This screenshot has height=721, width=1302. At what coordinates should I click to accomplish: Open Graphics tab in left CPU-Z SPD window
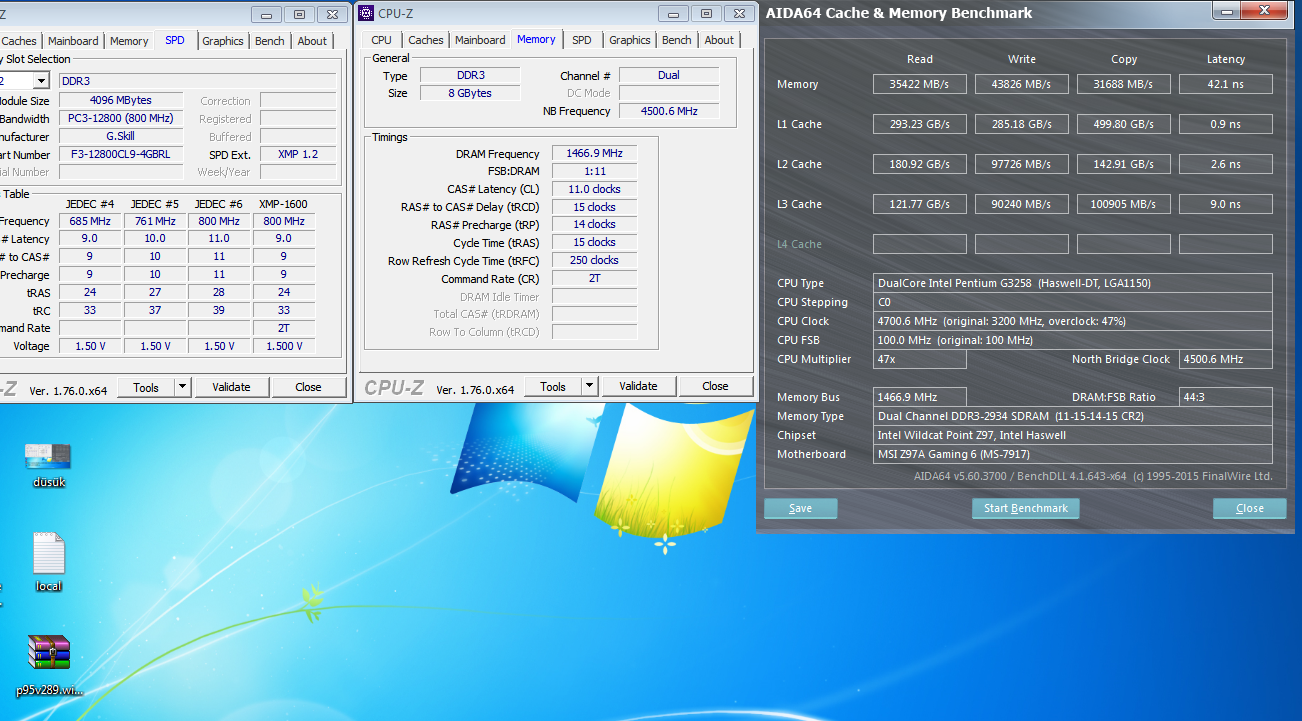point(223,41)
